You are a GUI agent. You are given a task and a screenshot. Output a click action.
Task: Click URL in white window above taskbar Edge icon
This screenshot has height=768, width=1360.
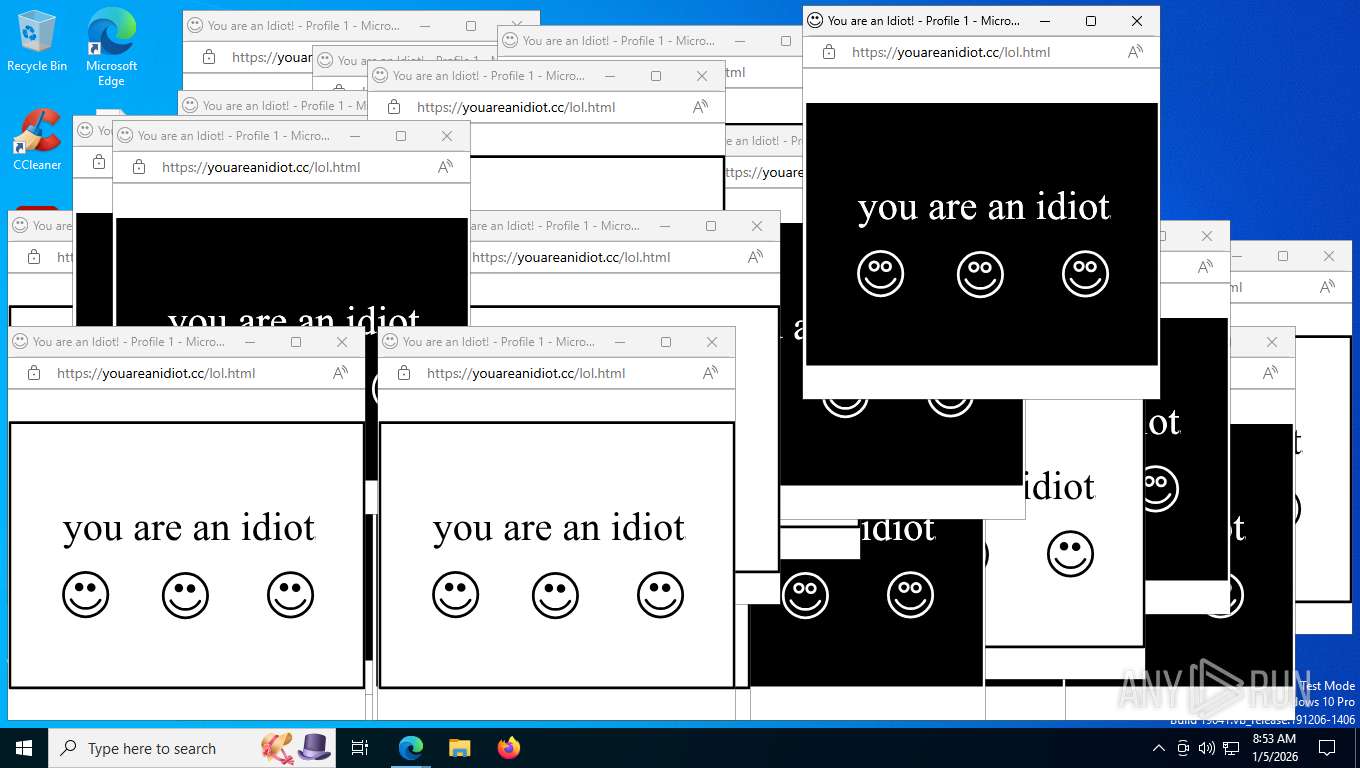tap(526, 373)
